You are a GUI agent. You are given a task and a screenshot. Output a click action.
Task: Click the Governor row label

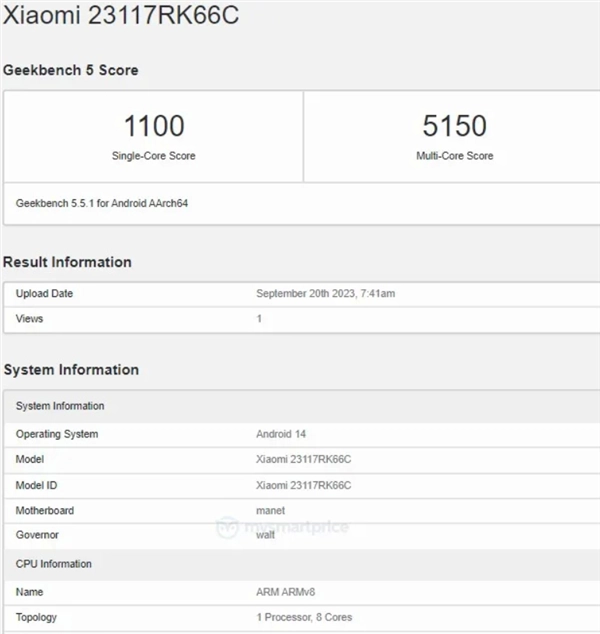38,536
